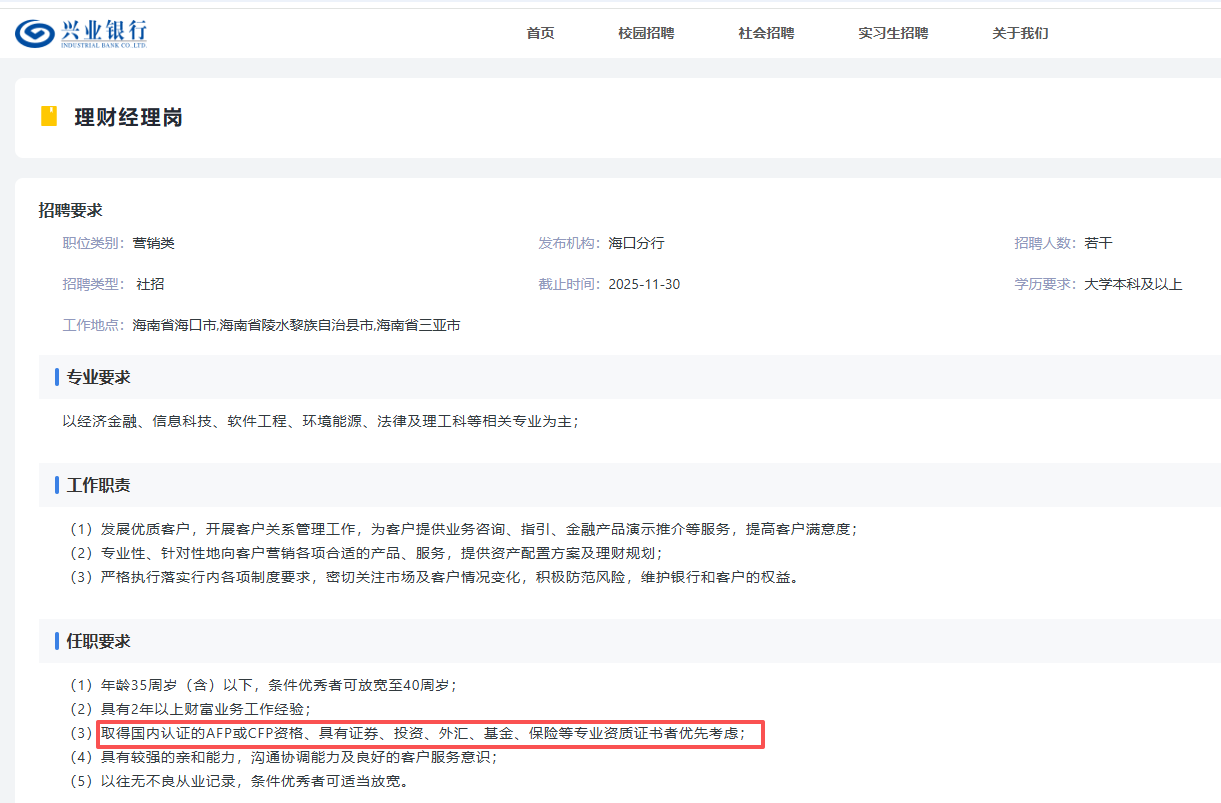This screenshot has width=1221, height=803.
Task: Click the deadline date 2025-11-30
Action: click(x=644, y=284)
